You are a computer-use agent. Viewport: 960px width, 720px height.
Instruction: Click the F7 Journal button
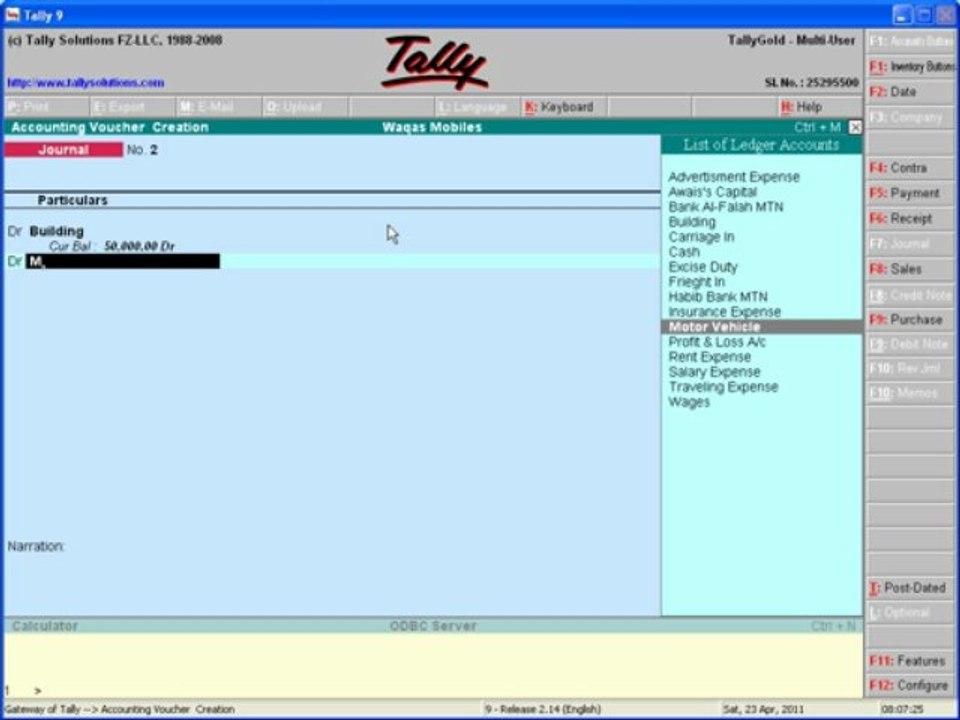click(x=911, y=244)
